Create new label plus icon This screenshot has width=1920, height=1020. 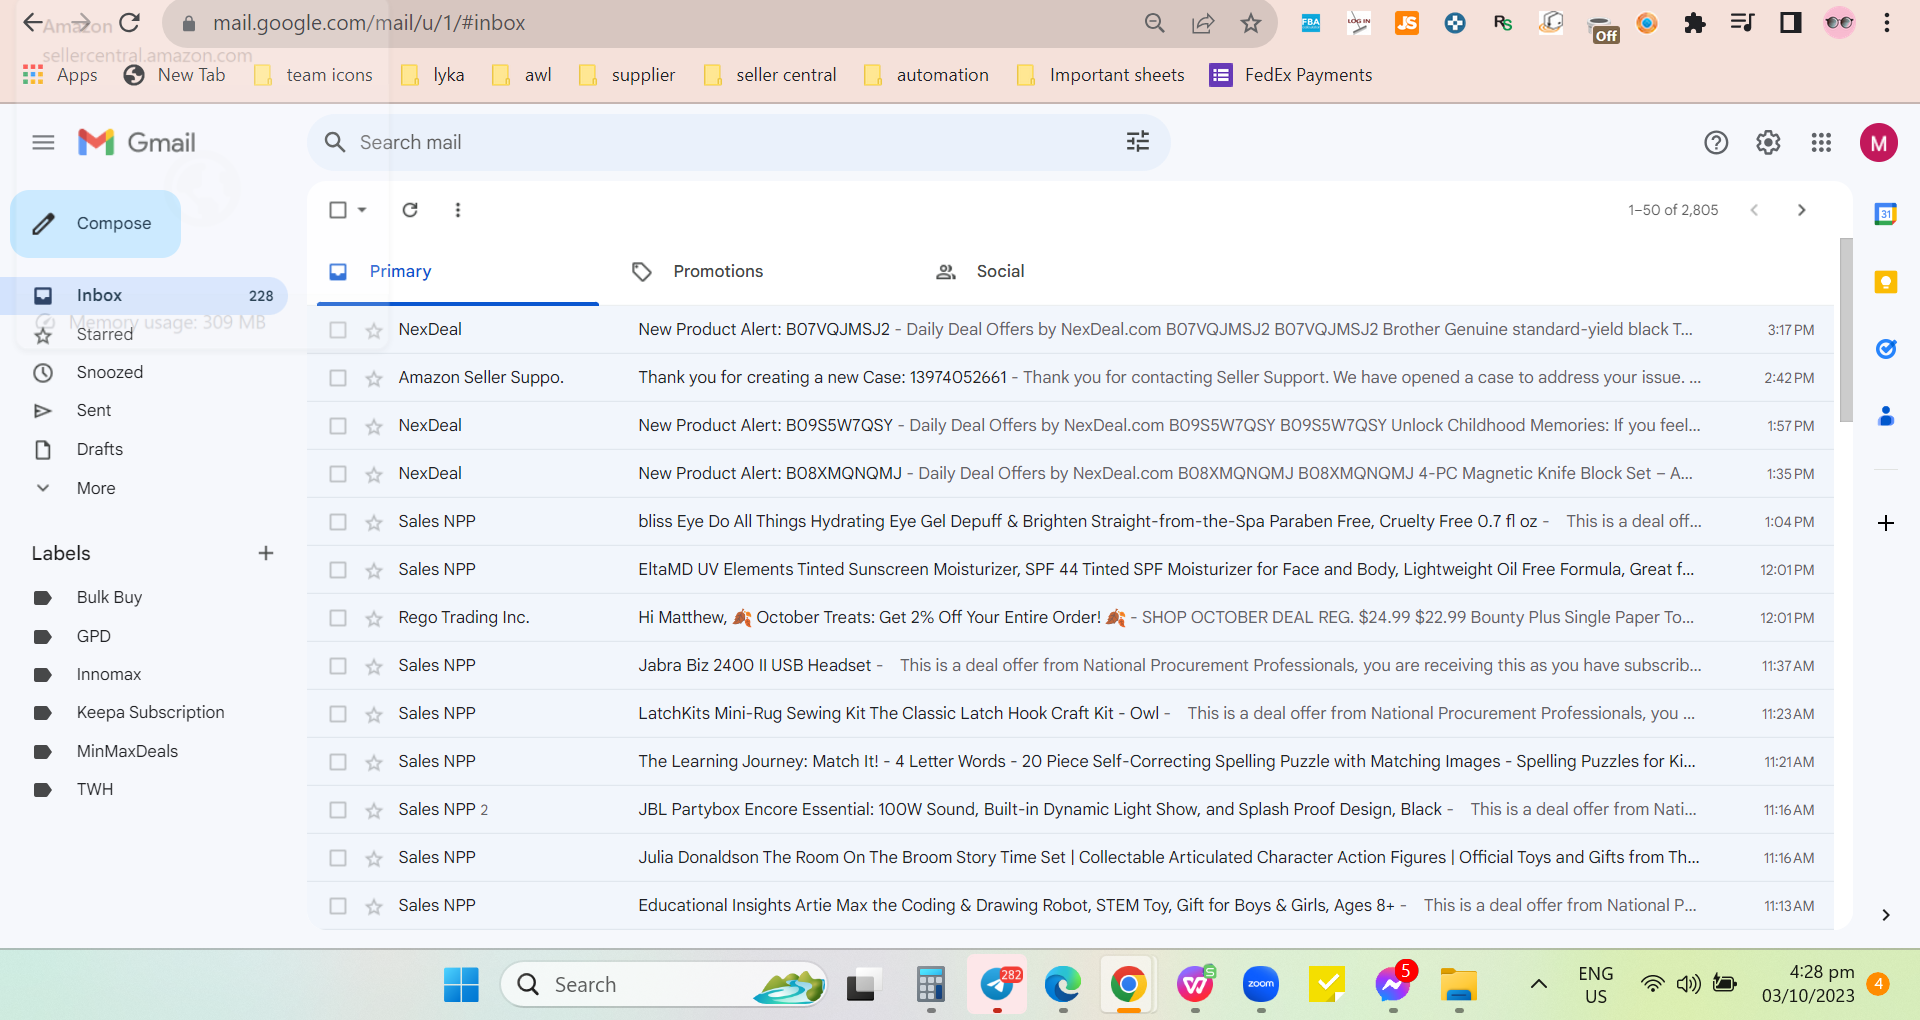pos(266,553)
